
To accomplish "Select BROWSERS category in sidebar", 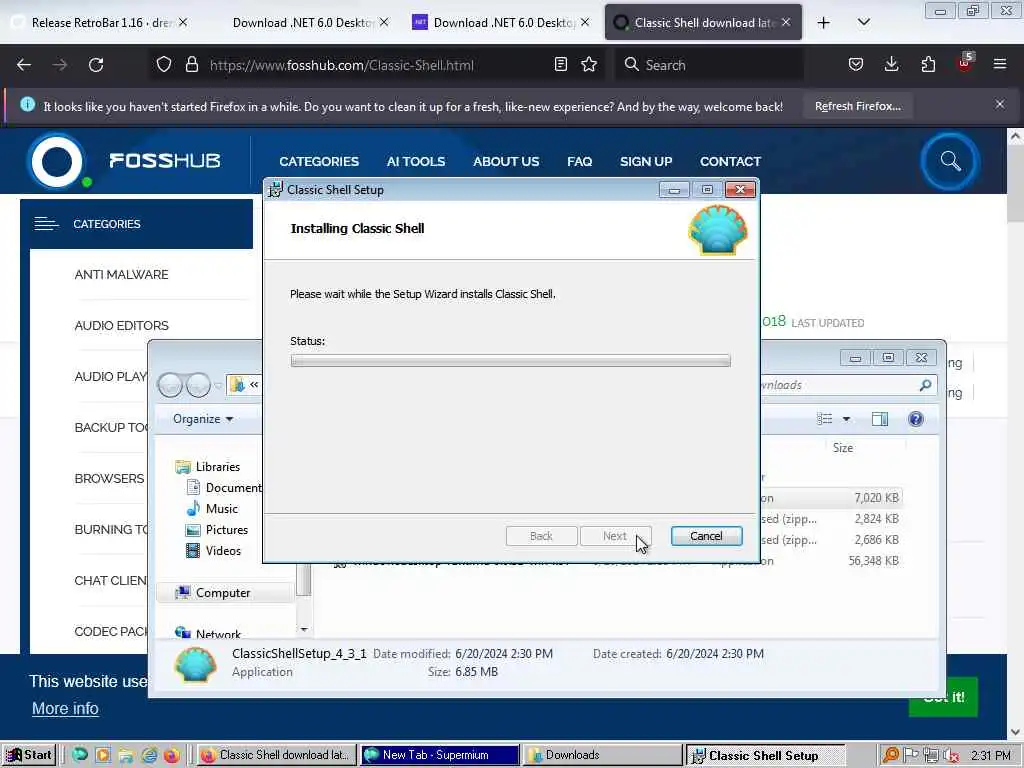I will point(109,478).
